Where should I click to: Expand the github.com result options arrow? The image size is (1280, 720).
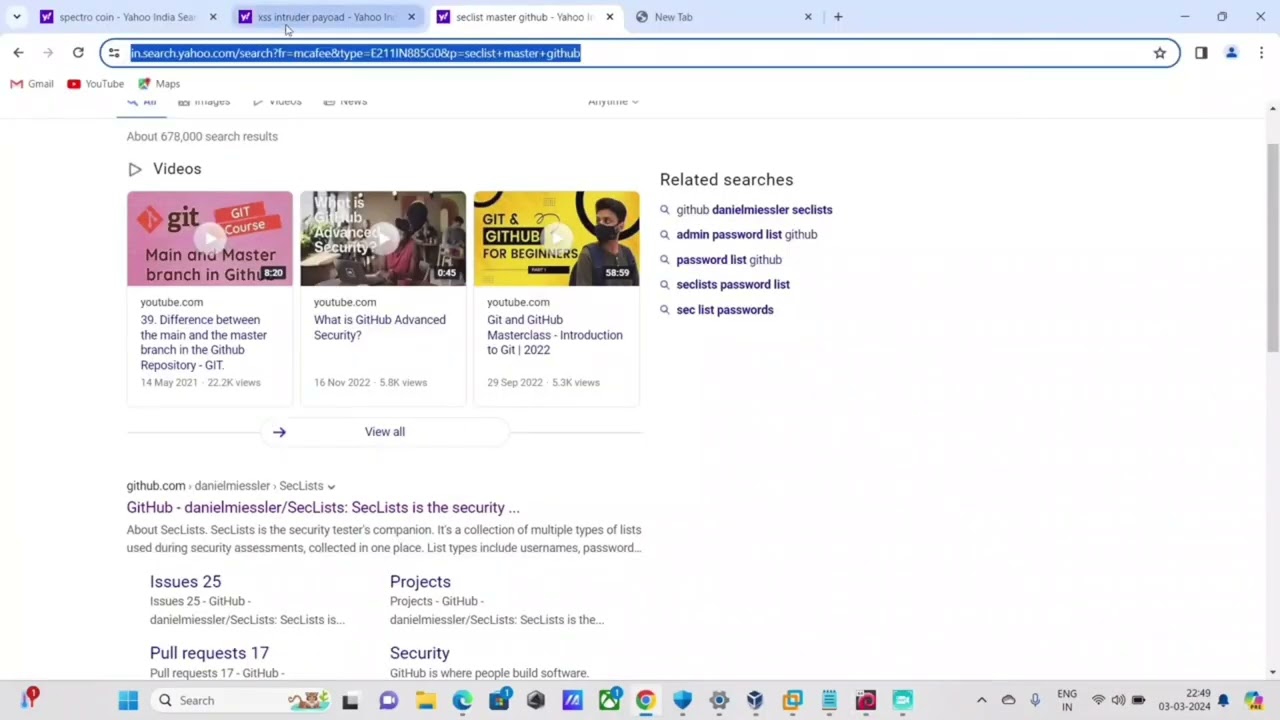point(331,487)
